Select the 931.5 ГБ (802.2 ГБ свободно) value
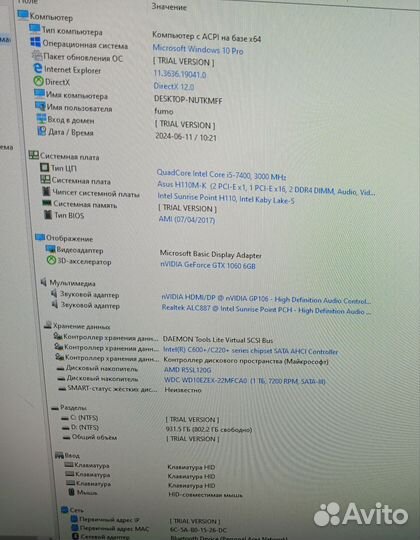This screenshot has width=420, height=540. click(209, 429)
